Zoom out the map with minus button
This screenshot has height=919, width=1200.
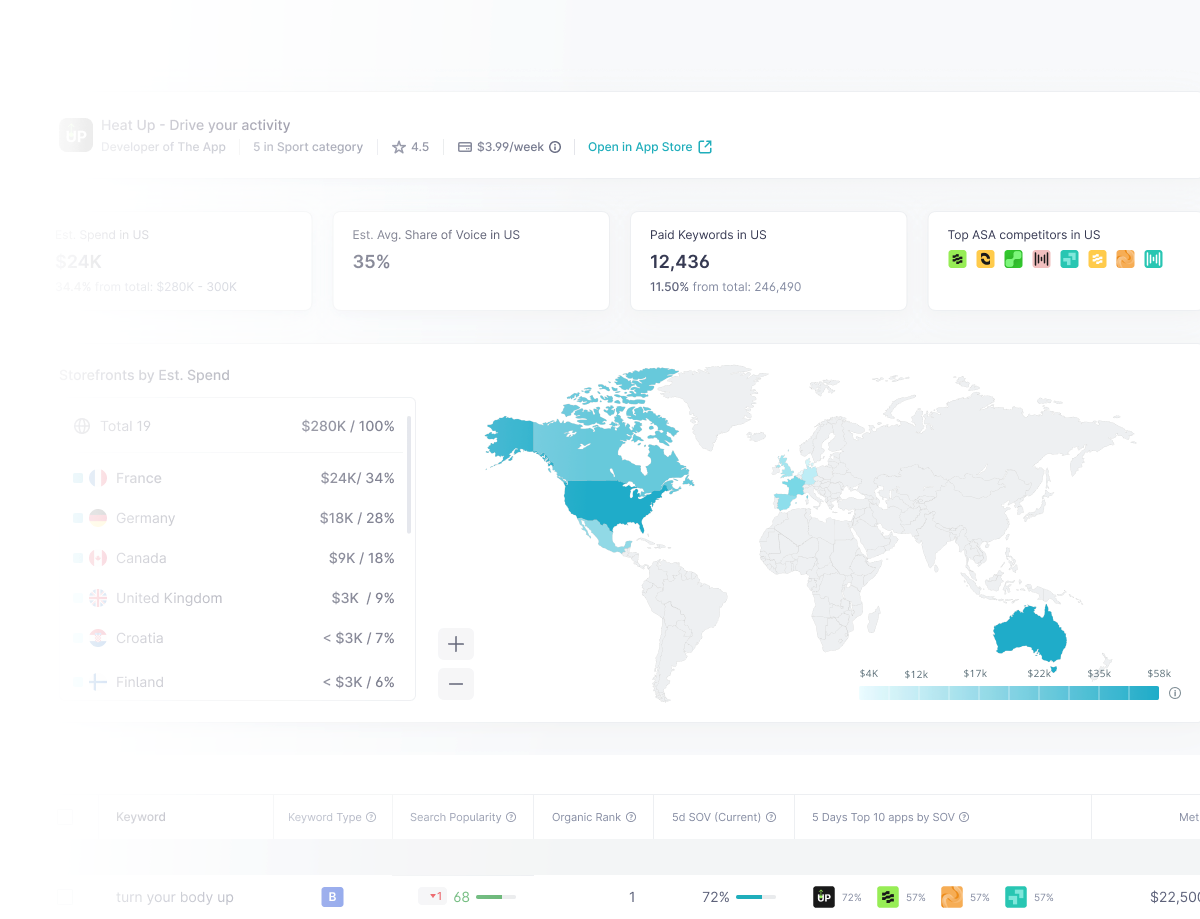click(456, 684)
